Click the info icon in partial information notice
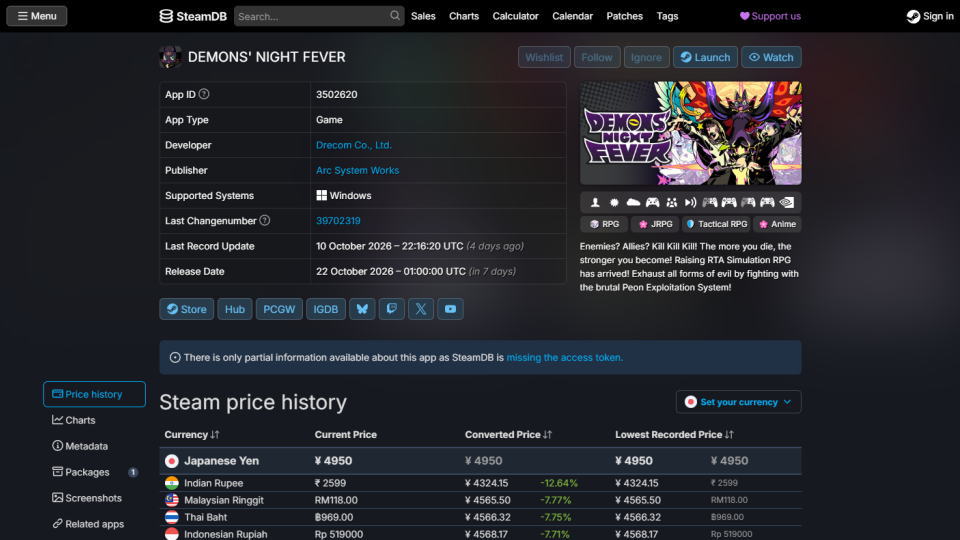 (x=175, y=358)
